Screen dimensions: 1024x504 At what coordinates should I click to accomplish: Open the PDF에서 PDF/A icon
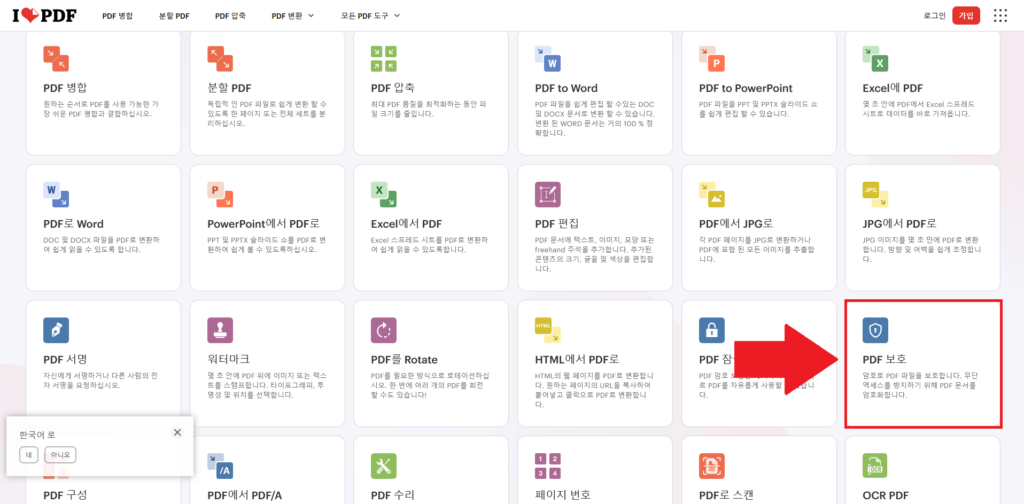click(220, 466)
